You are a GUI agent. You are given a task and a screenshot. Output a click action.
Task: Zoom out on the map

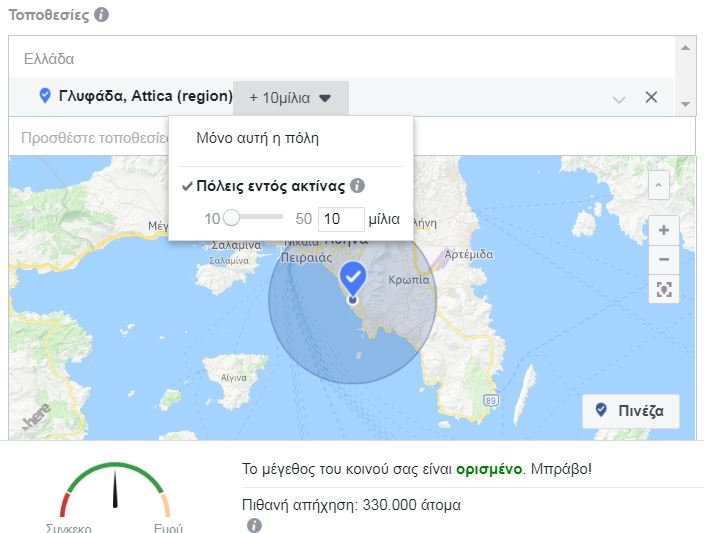pyautogui.click(x=664, y=261)
